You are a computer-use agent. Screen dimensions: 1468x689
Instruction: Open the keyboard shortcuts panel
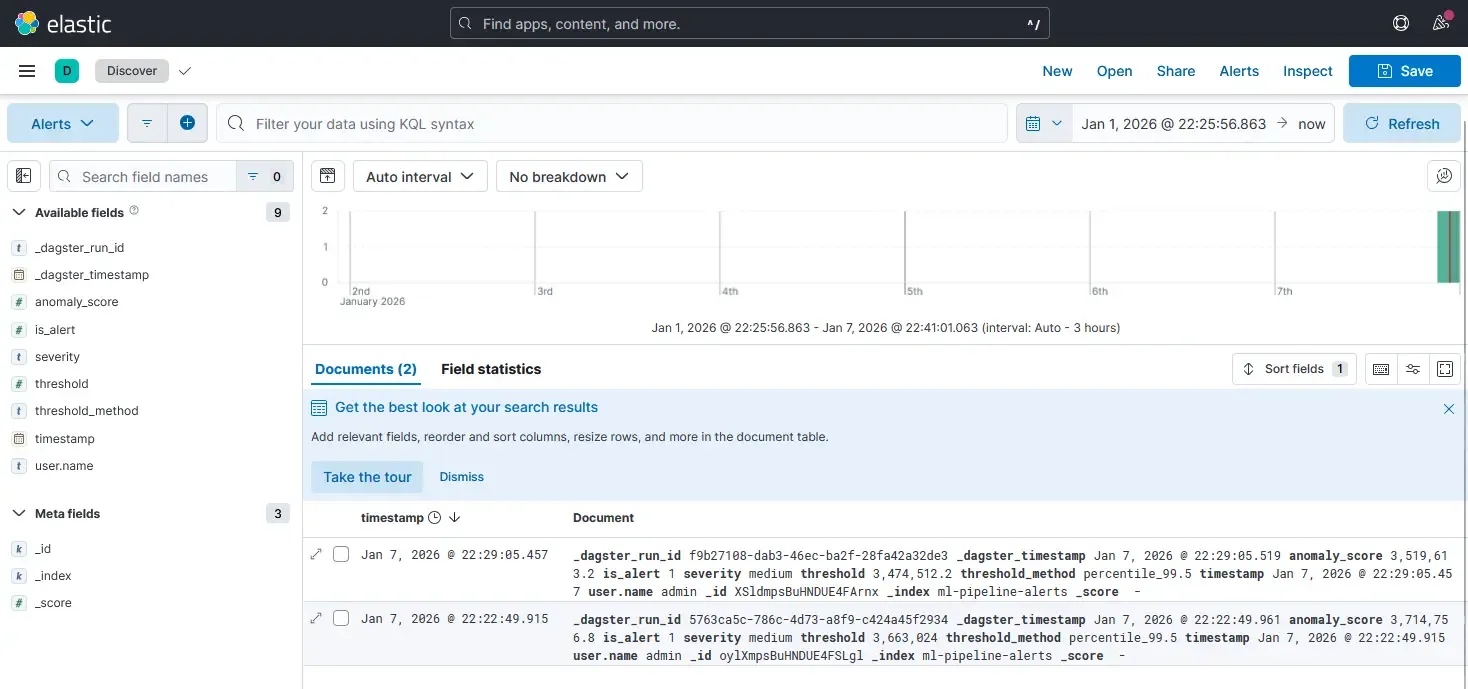point(1381,369)
